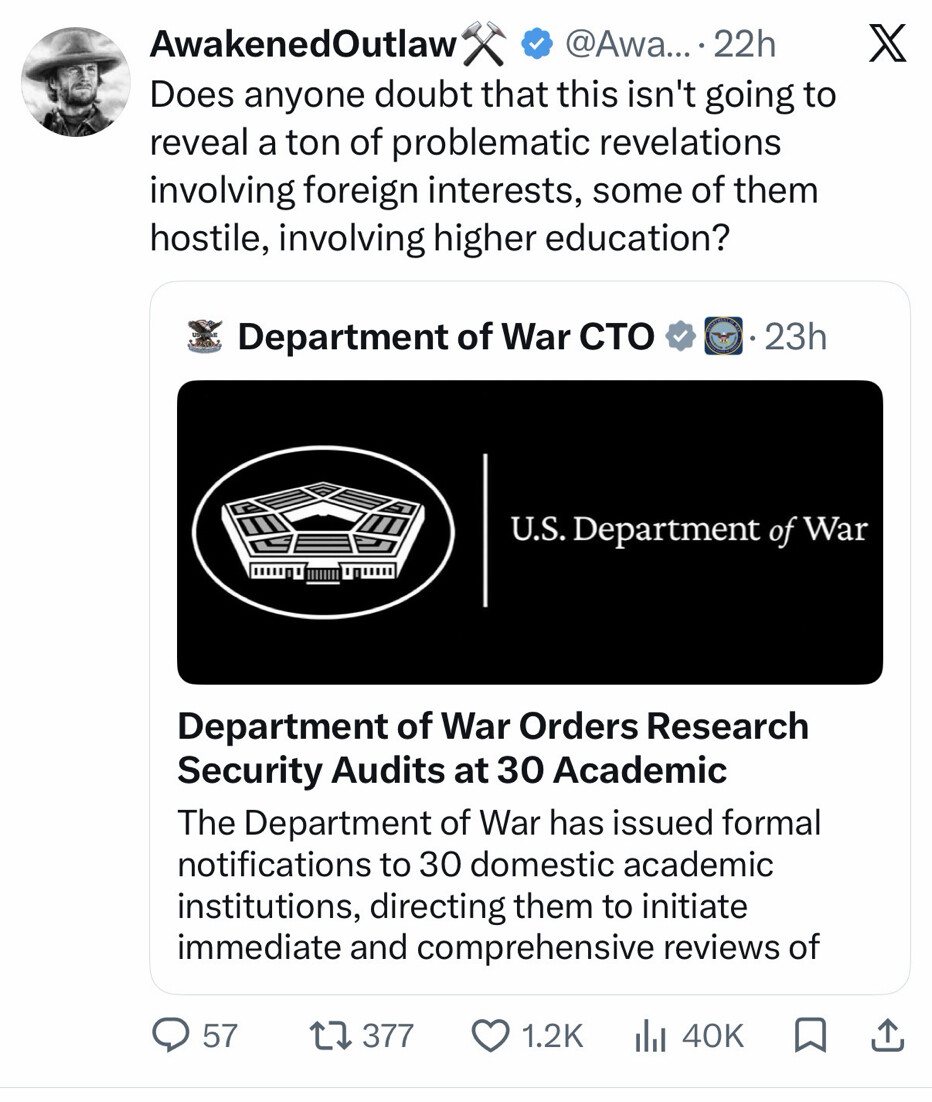Open the AwakenedOutlaw display name link

[x=304, y=44]
